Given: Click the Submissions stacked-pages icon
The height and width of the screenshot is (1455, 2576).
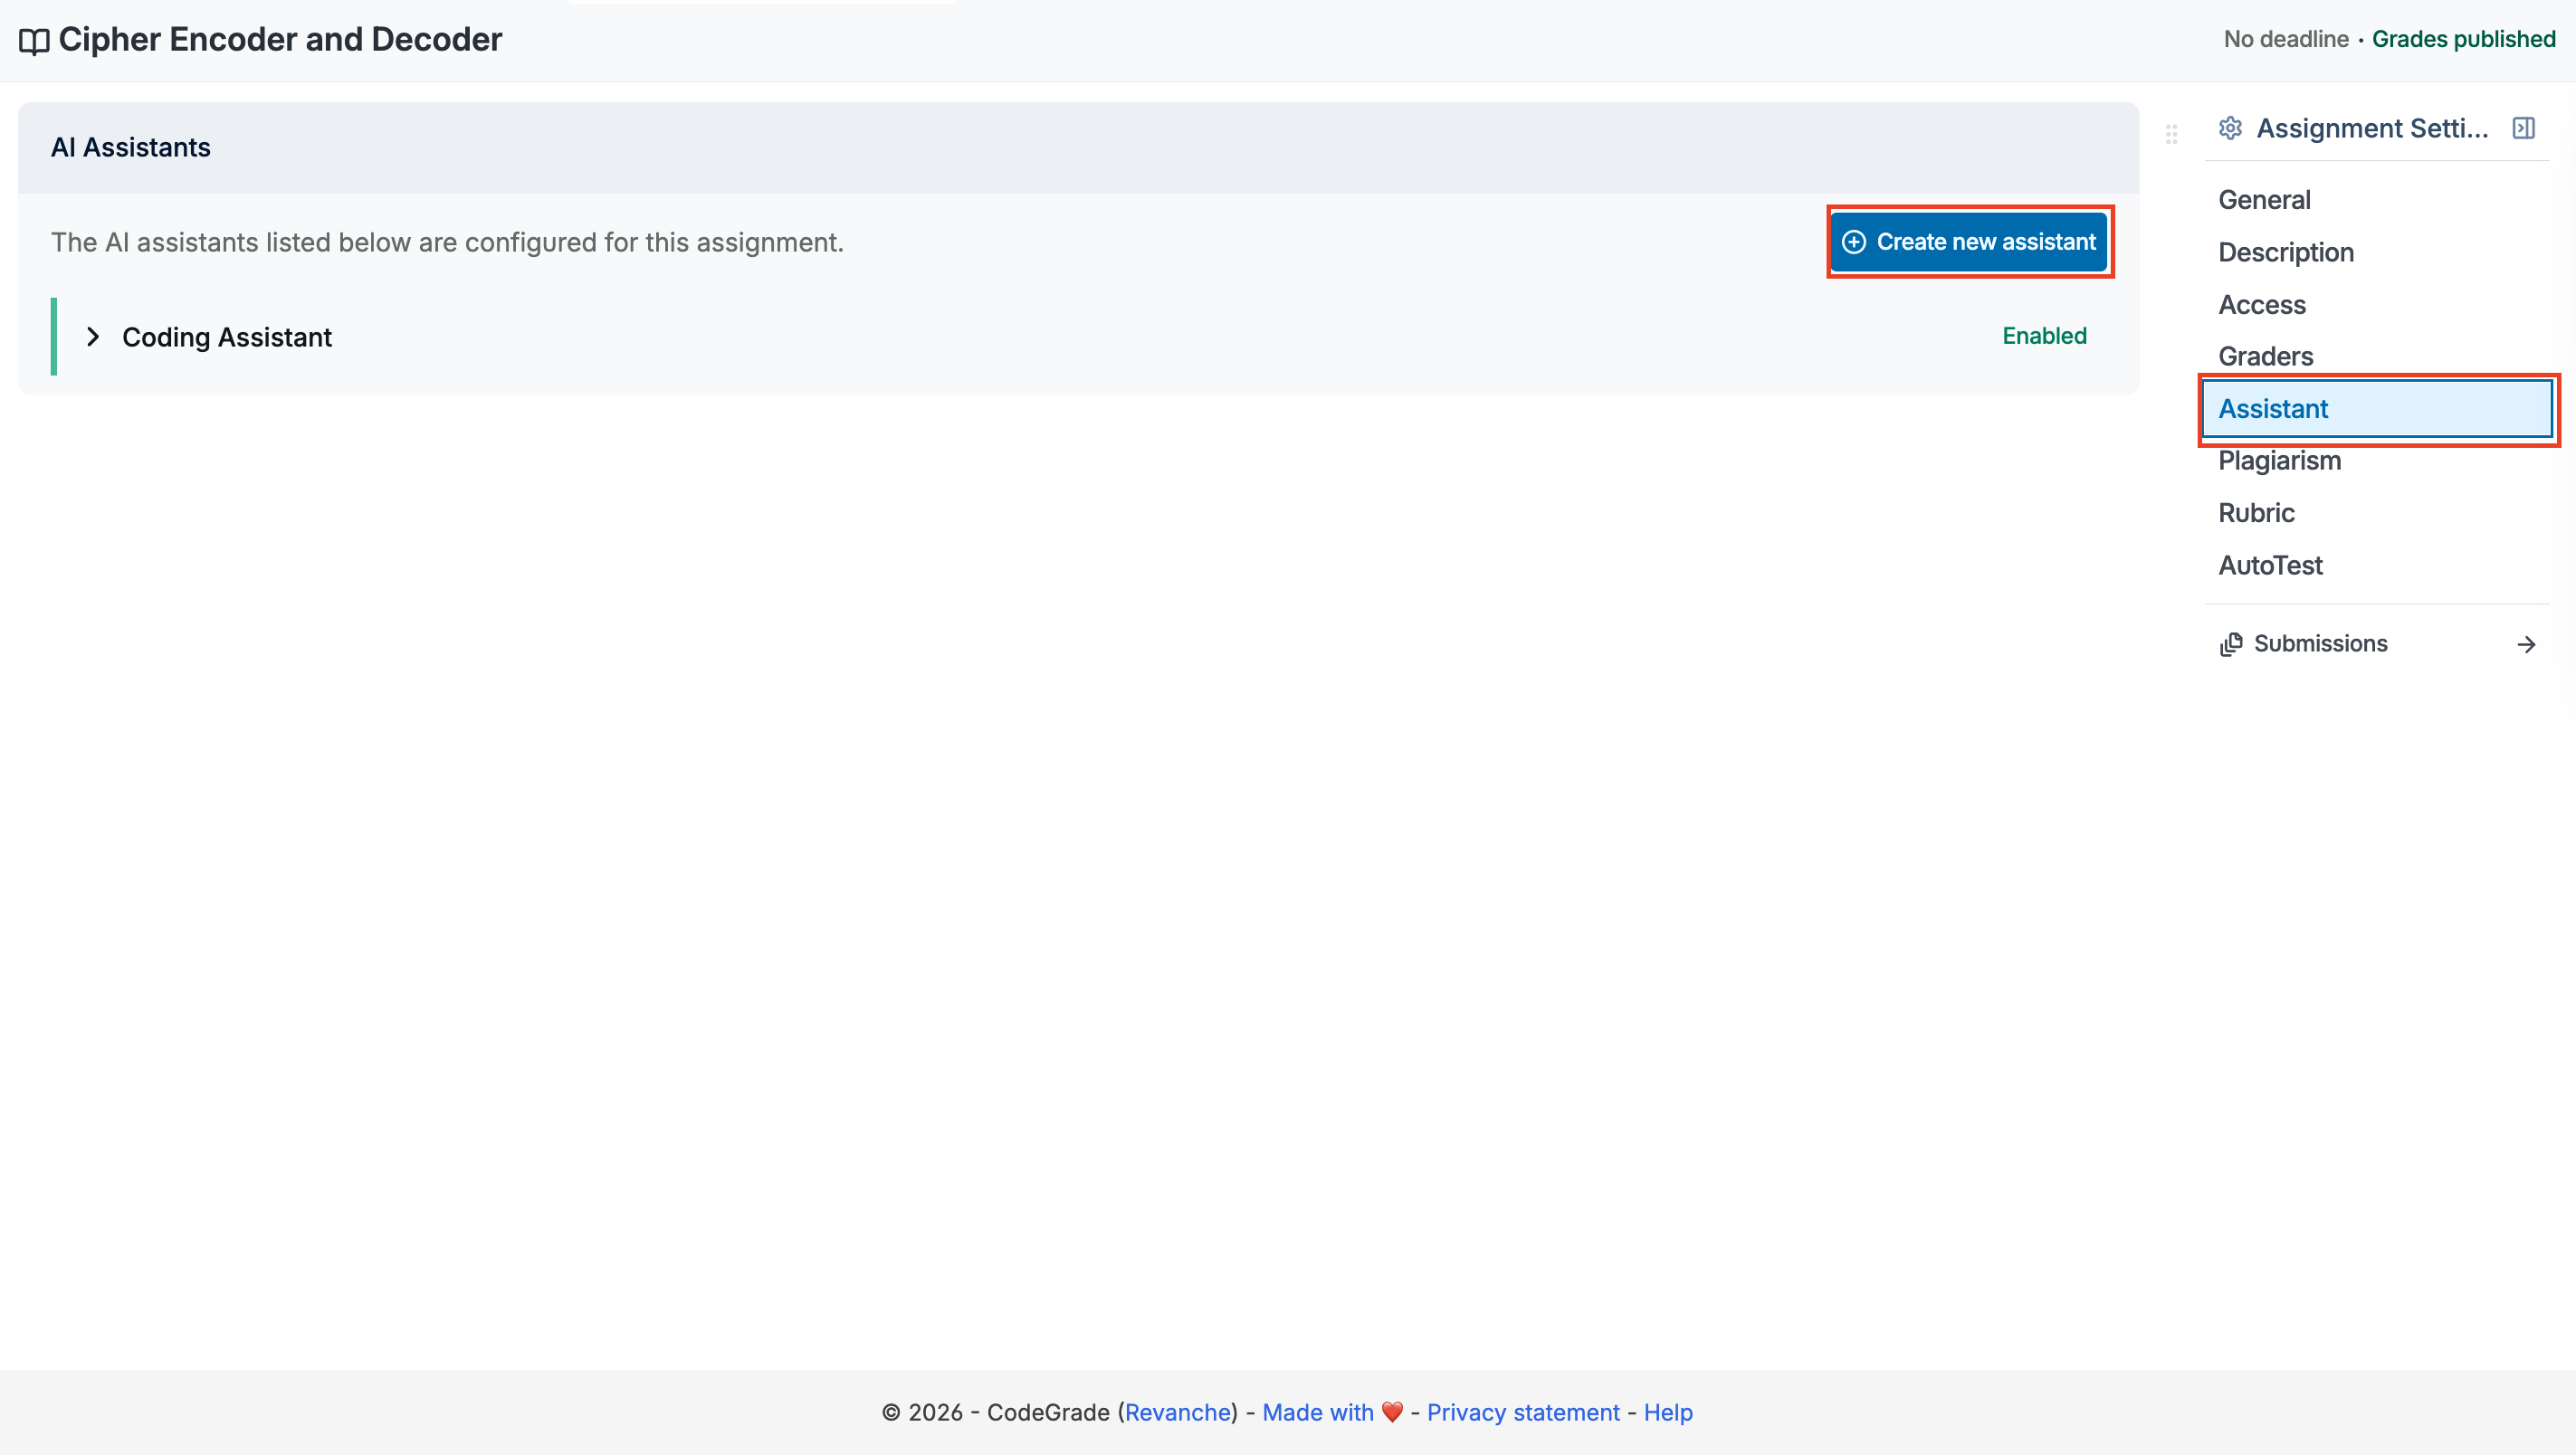Looking at the screenshot, I should pyautogui.click(x=2231, y=644).
